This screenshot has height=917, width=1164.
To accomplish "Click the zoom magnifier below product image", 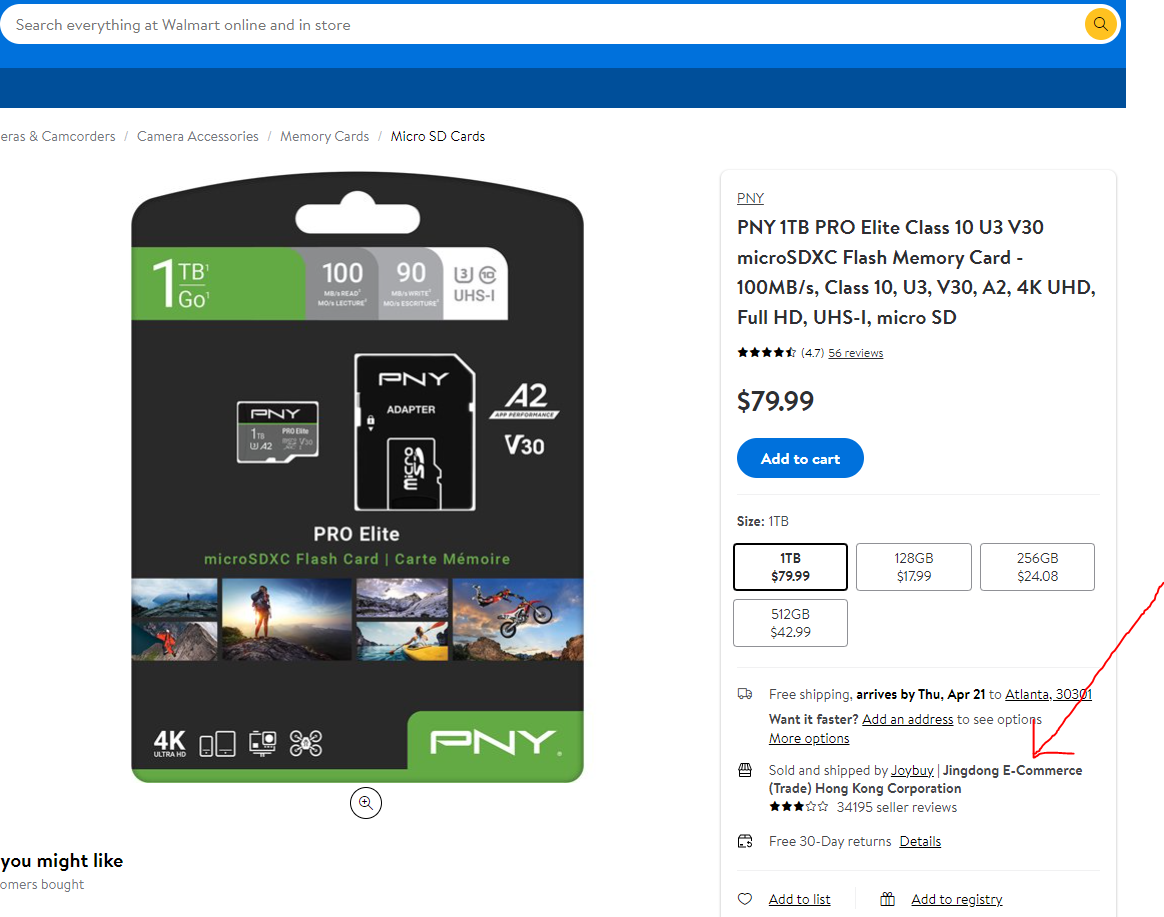I will 366,803.
